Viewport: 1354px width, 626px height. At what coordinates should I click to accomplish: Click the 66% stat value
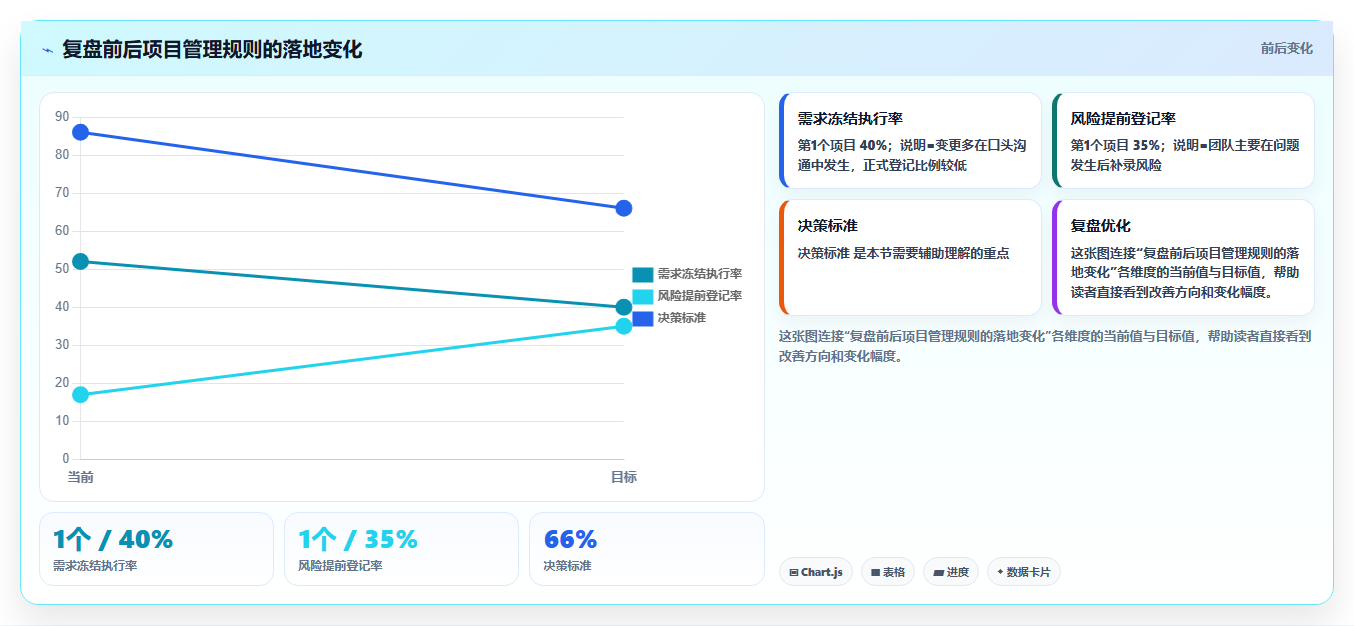click(x=570, y=539)
